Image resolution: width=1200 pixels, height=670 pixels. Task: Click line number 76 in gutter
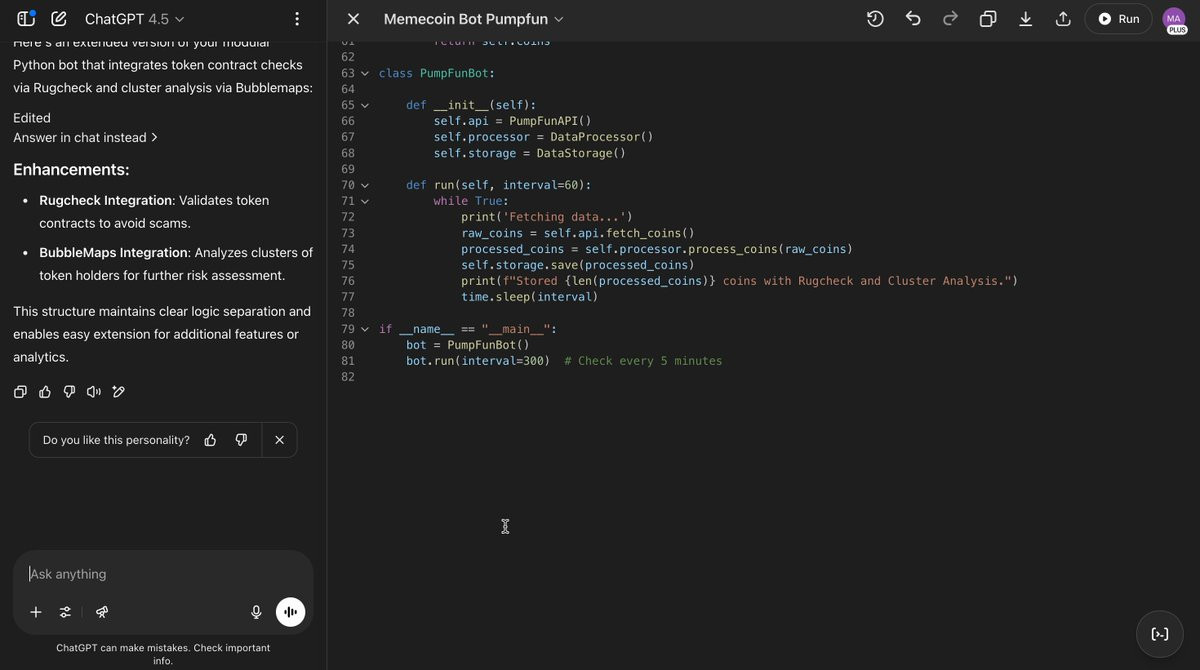(348, 281)
